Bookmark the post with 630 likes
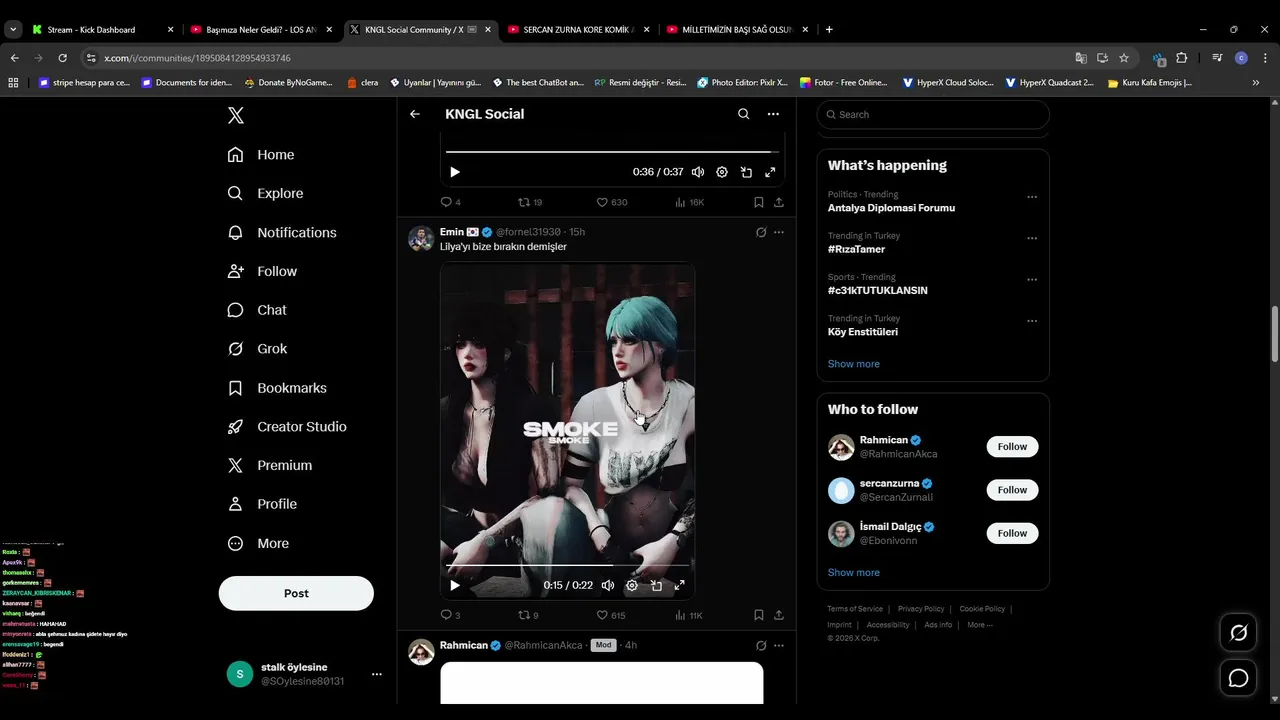The height and width of the screenshot is (720, 1280). click(759, 202)
